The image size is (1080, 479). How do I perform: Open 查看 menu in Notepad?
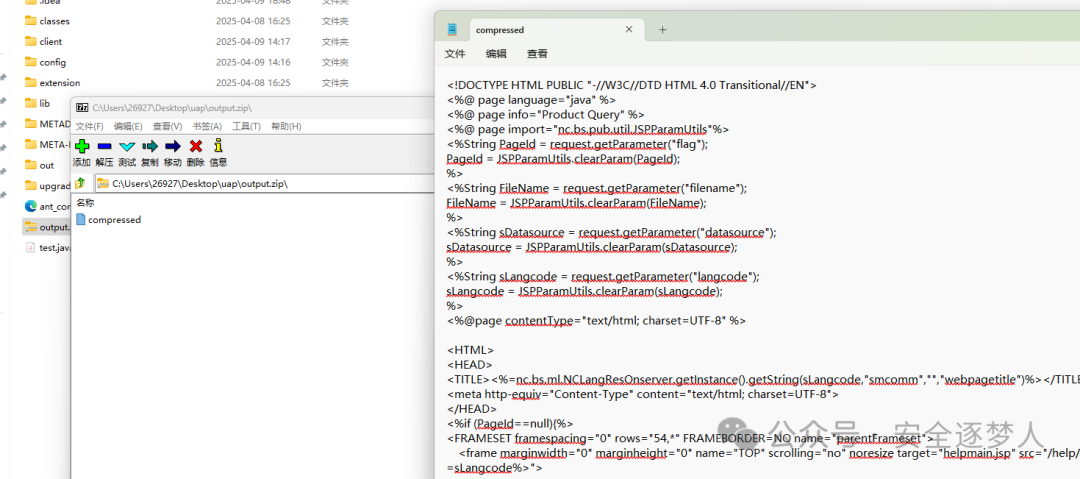pyautogui.click(x=537, y=54)
